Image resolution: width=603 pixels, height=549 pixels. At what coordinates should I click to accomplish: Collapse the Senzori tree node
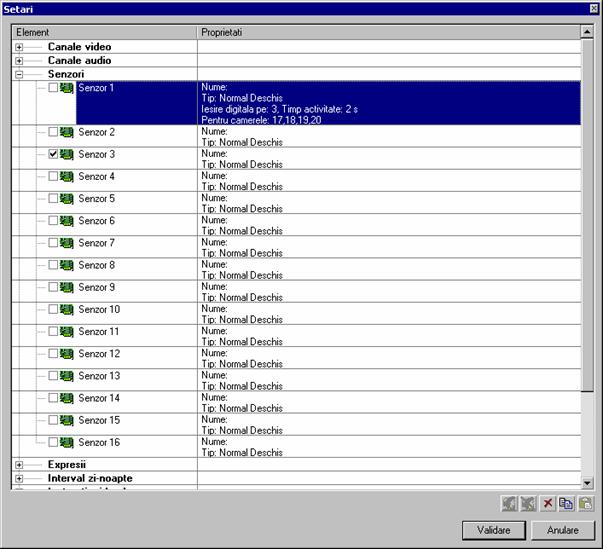tap(19, 75)
